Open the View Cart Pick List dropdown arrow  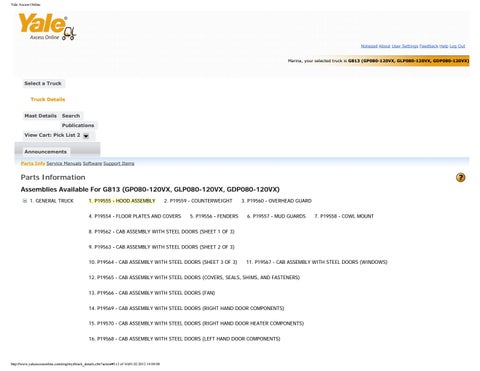click(x=86, y=136)
